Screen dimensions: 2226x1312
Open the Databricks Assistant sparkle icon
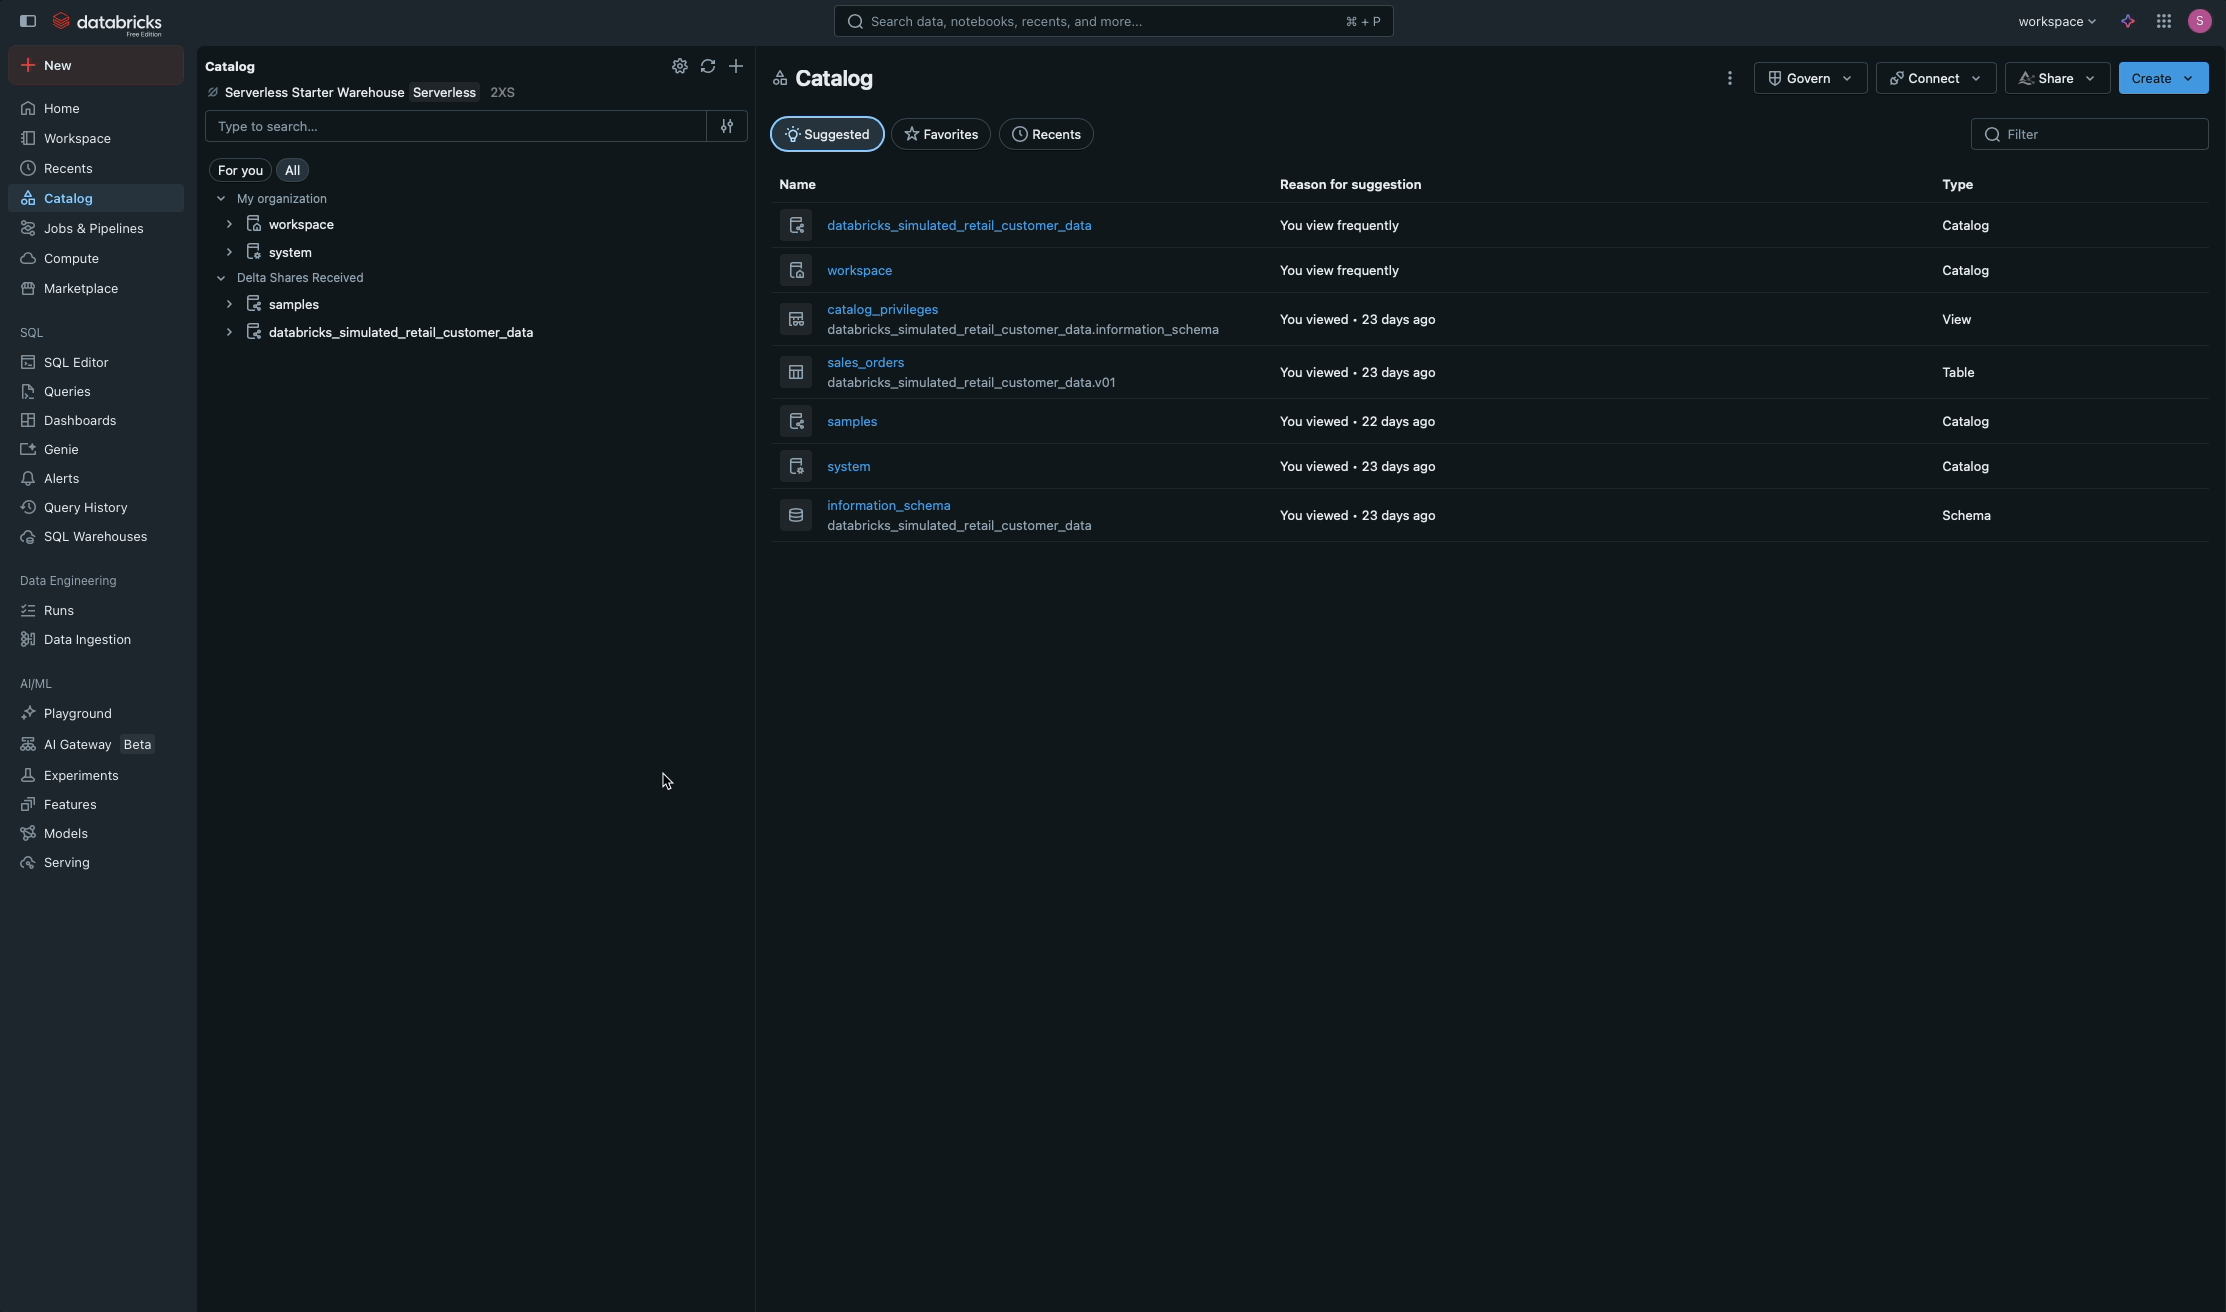pos(2127,21)
